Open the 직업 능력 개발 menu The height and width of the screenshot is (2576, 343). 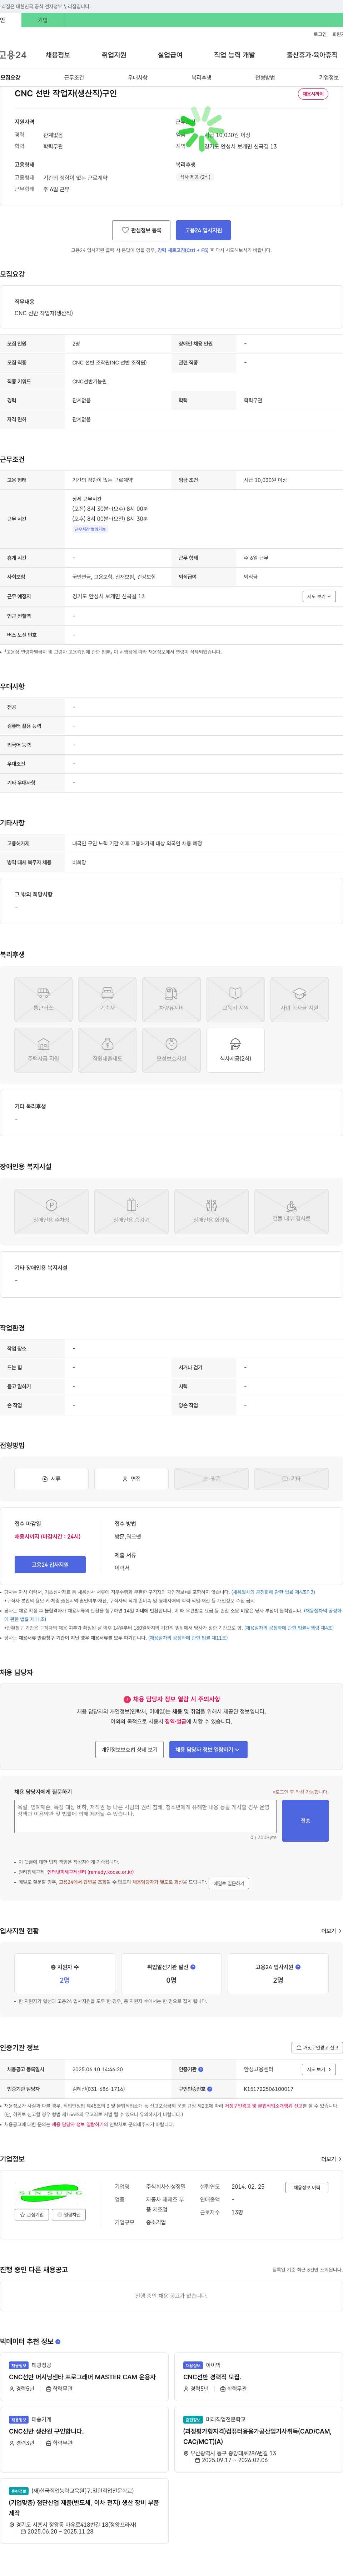point(234,55)
